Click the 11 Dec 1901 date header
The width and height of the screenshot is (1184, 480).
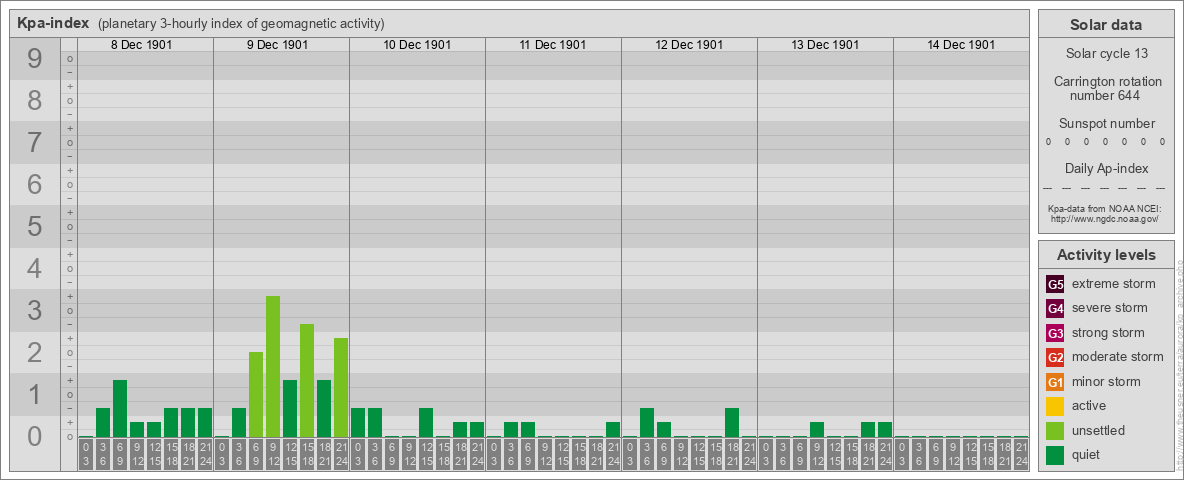click(553, 45)
